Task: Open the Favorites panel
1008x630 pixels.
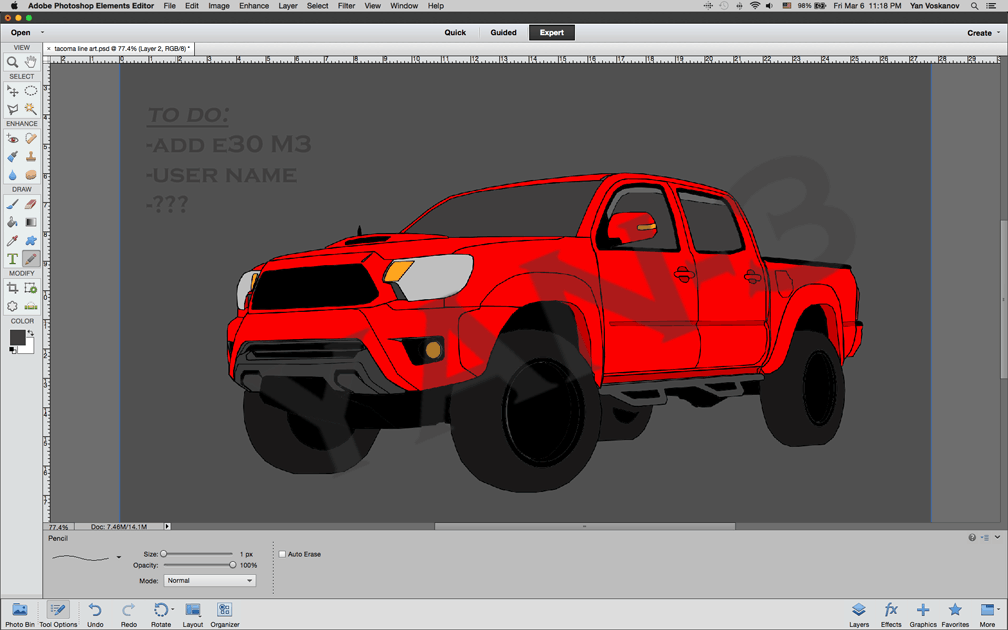Action: click(x=955, y=614)
